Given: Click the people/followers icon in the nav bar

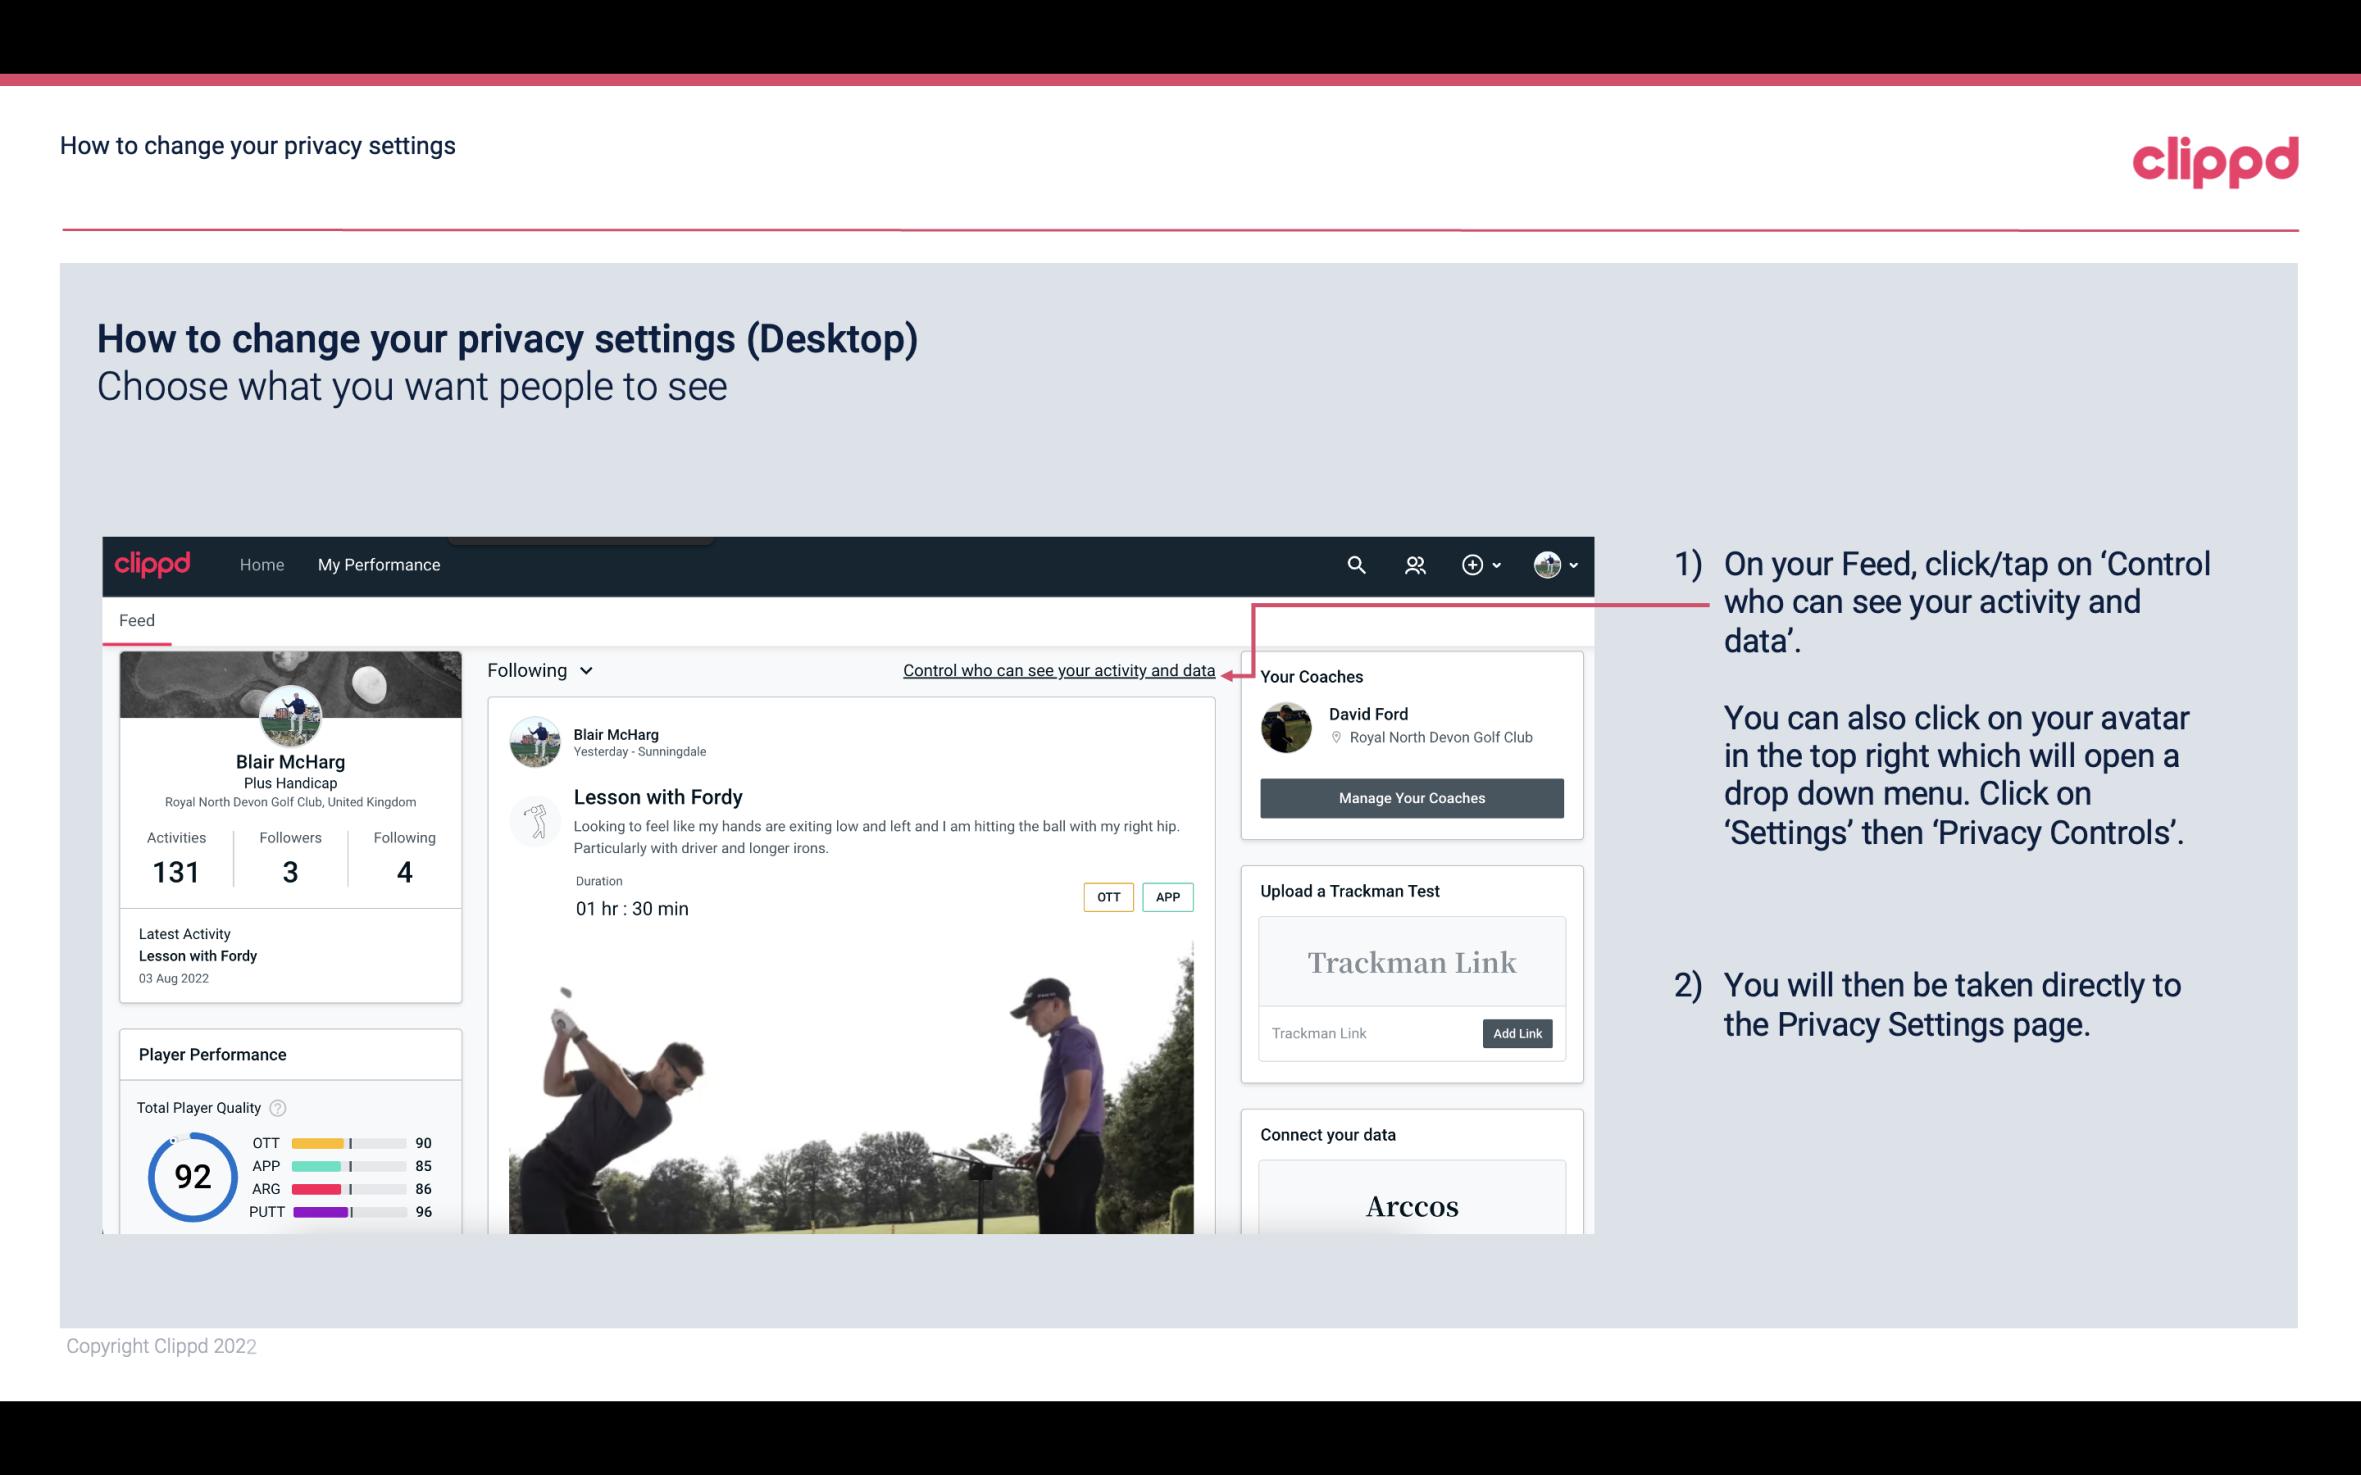Looking at the screenshot, I should (x=1415, y=564).
